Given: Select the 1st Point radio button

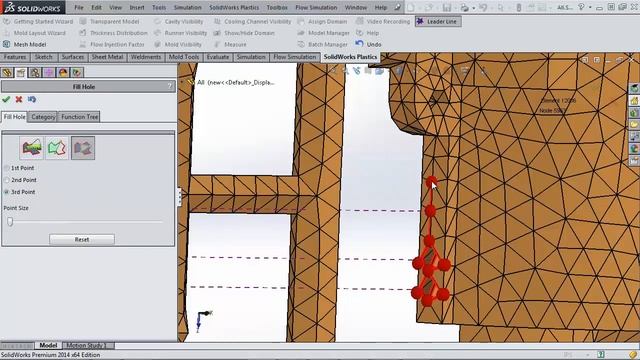Looking at the screenshot, I should pos(7,168).
